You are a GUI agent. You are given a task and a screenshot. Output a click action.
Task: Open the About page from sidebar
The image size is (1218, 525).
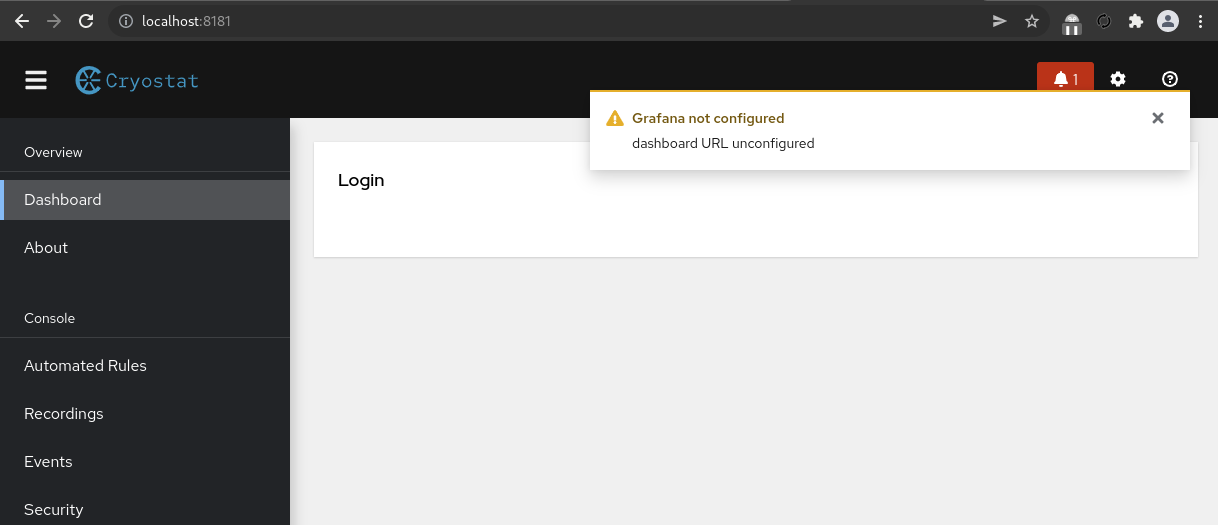coord(145,248)
